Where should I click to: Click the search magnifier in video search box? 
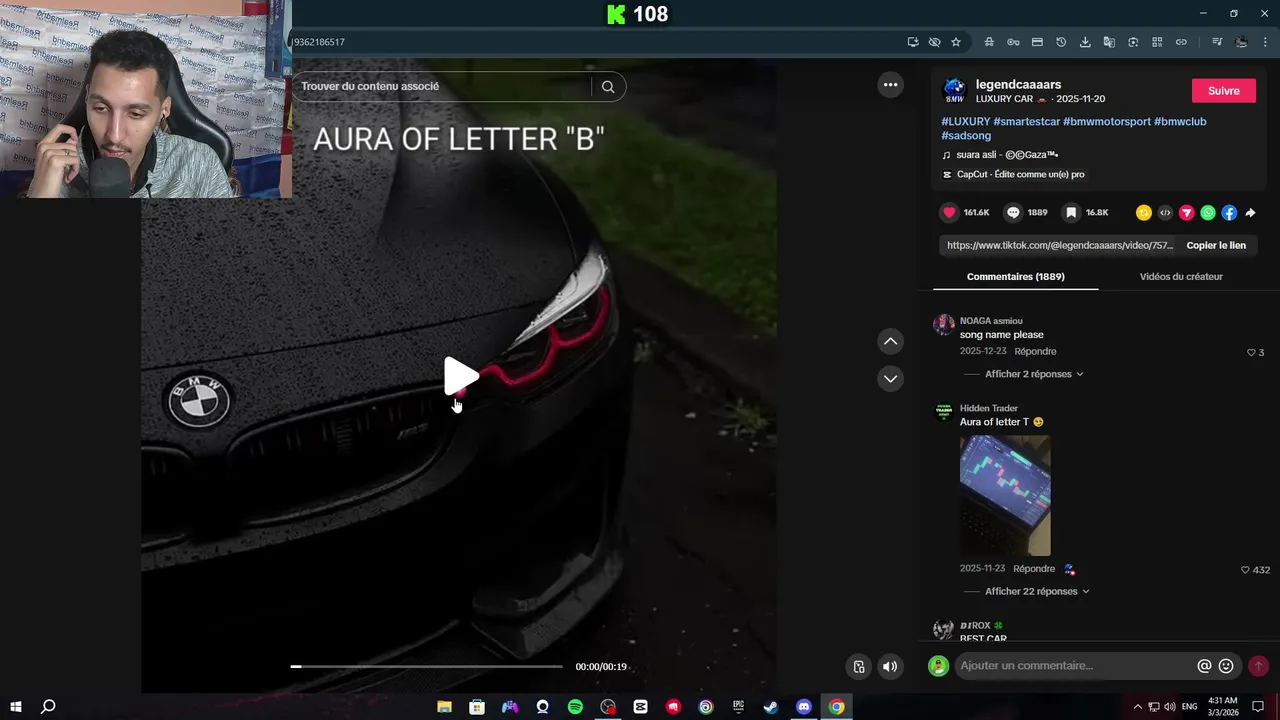(608, 86)
